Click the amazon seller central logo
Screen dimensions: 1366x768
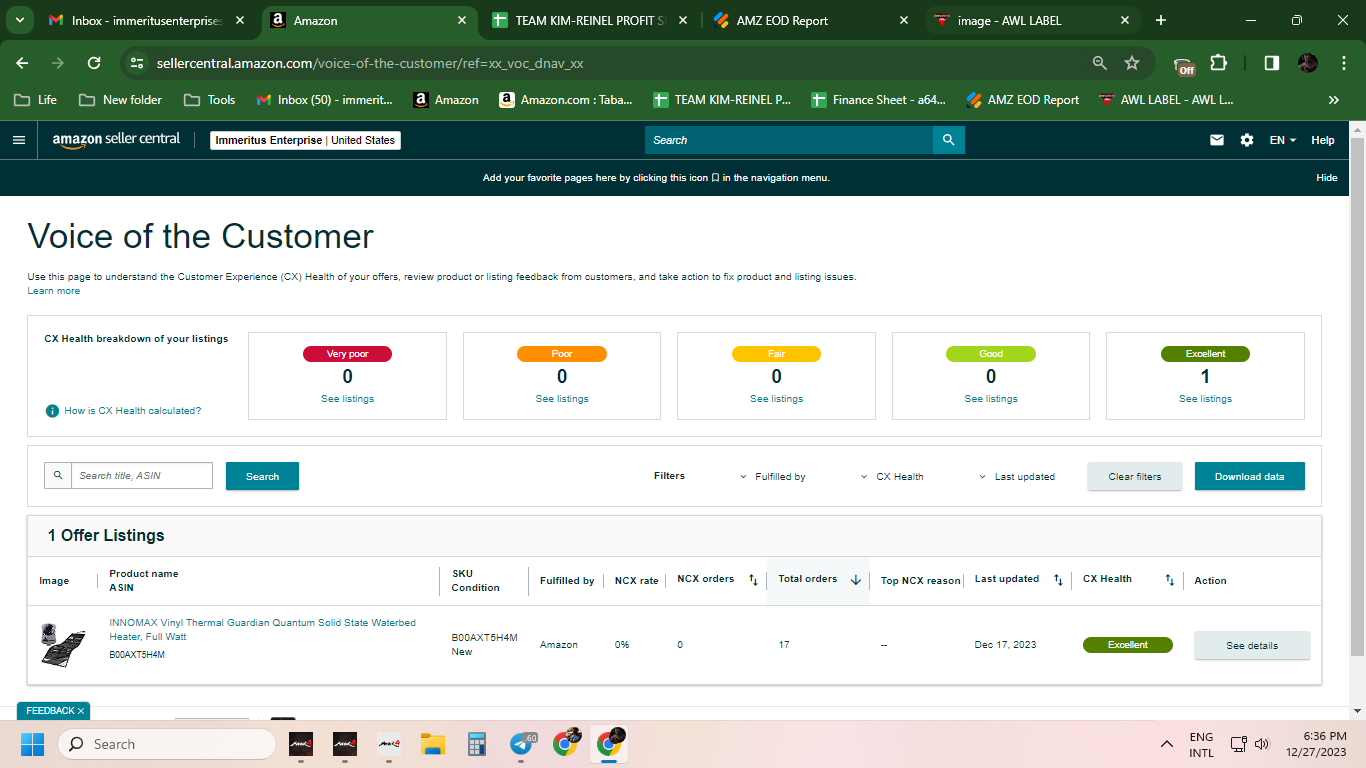pyautogui.click(x=116, y=140)
